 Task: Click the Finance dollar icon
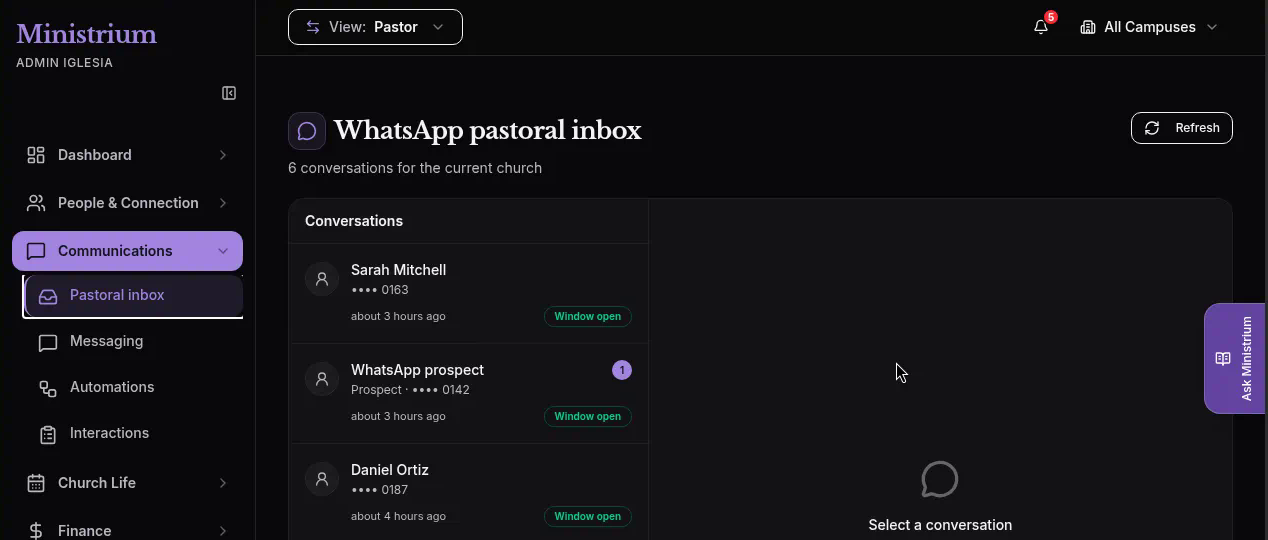coord(36,531)
